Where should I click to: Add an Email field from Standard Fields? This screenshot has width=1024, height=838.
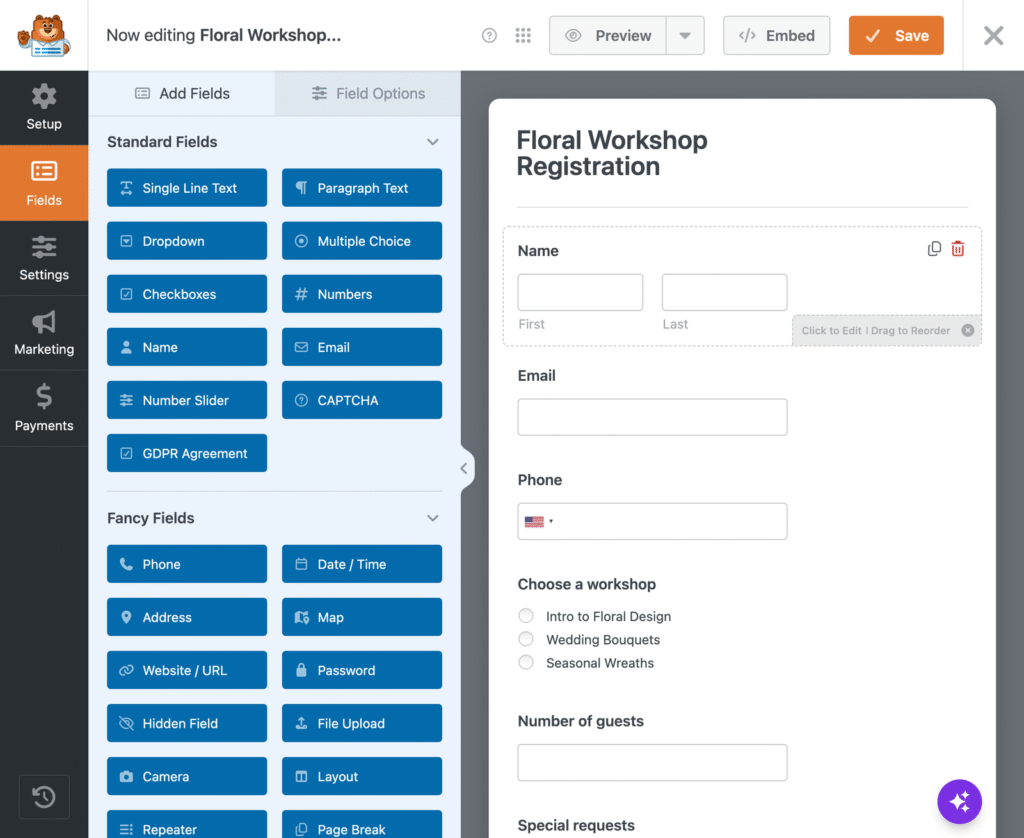362,347
